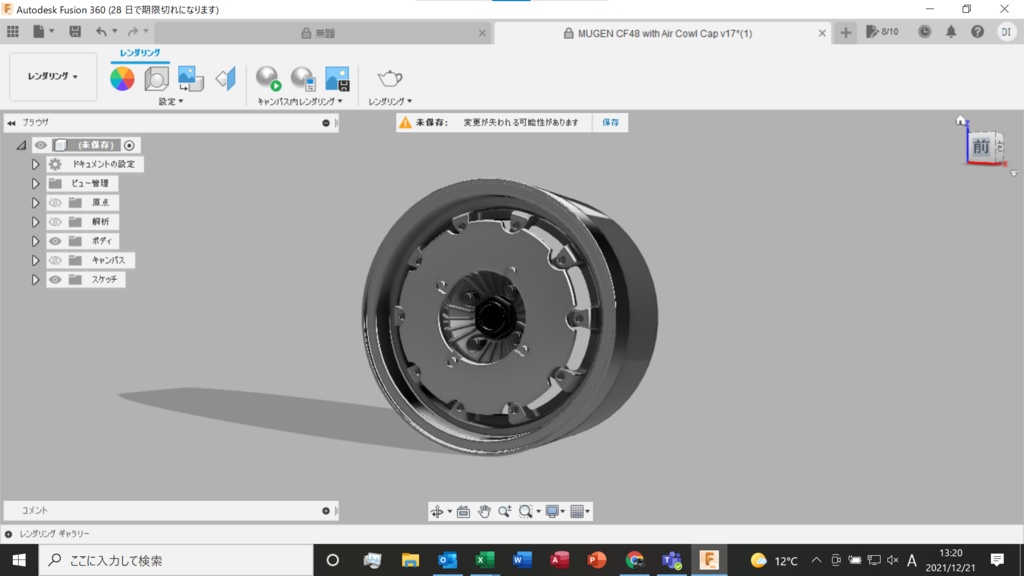Open user profile DI avatar
This screenshot has height=576, width=1024.
1006,31
